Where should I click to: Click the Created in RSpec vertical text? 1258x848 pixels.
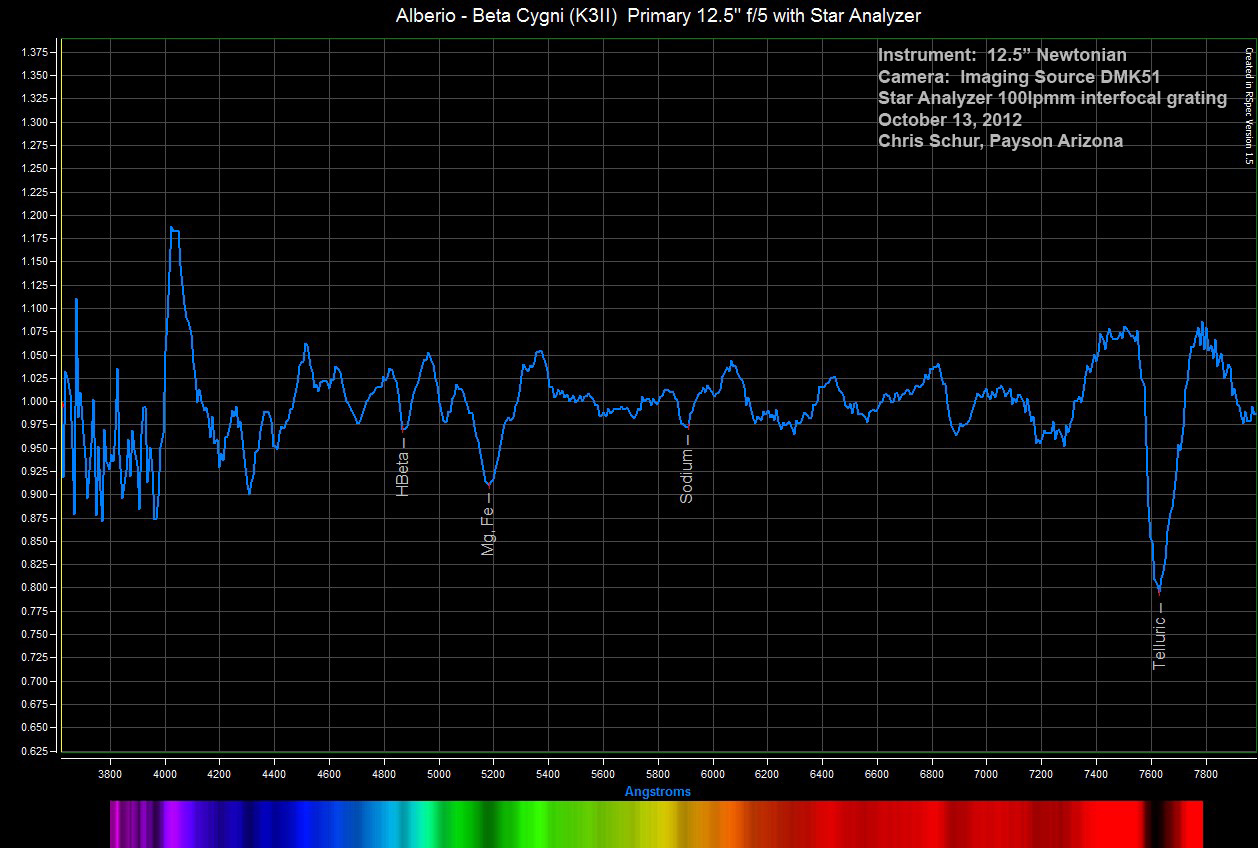[x=1248, y=106]
